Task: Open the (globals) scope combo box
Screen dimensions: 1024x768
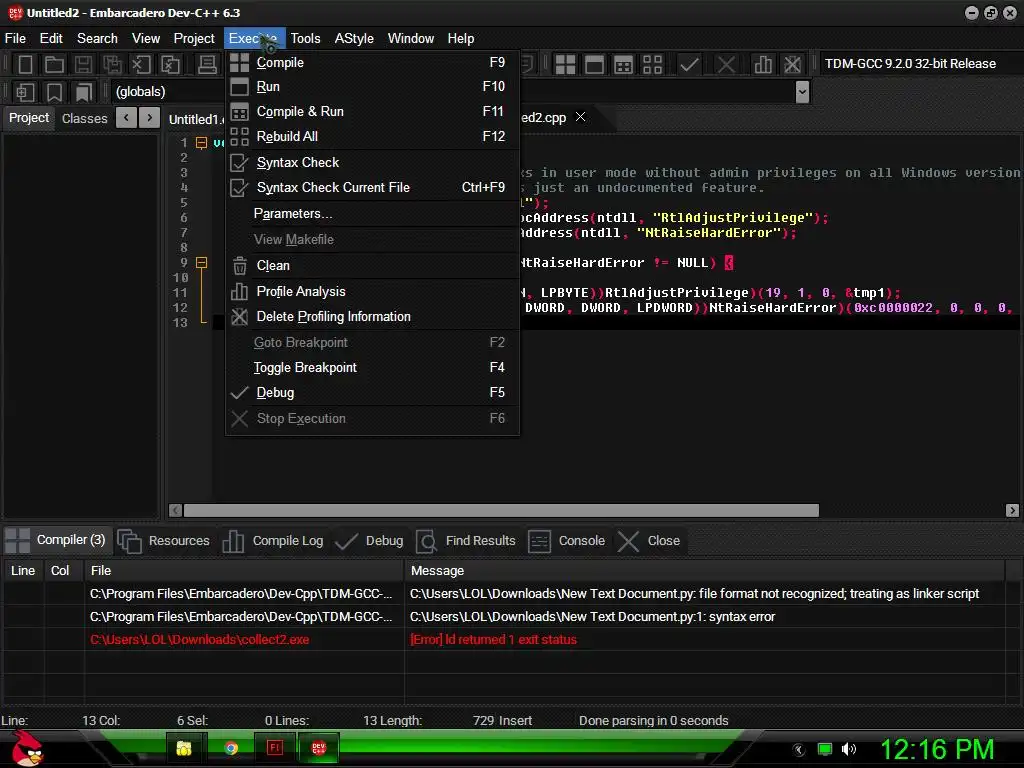Action: [168, 91]
